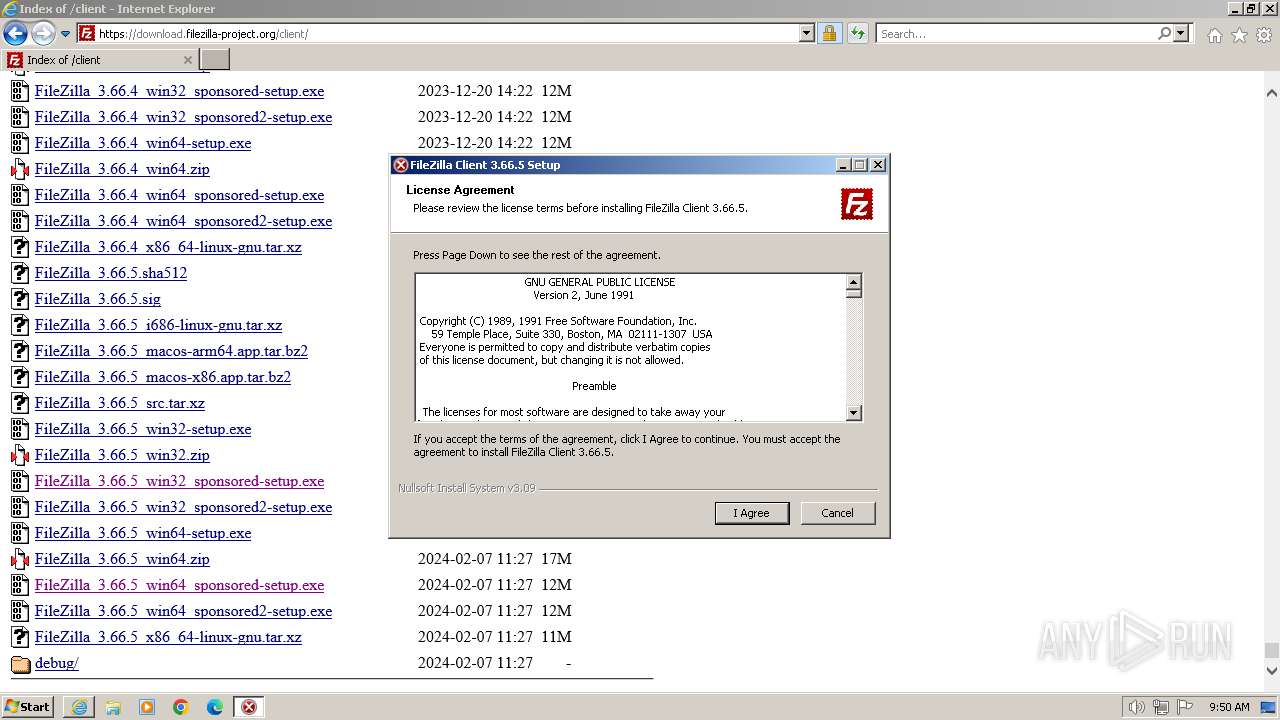Open recent pages dropdown arrow
1280x720 pixels.
pyautogui.click(x=66, y=34)
